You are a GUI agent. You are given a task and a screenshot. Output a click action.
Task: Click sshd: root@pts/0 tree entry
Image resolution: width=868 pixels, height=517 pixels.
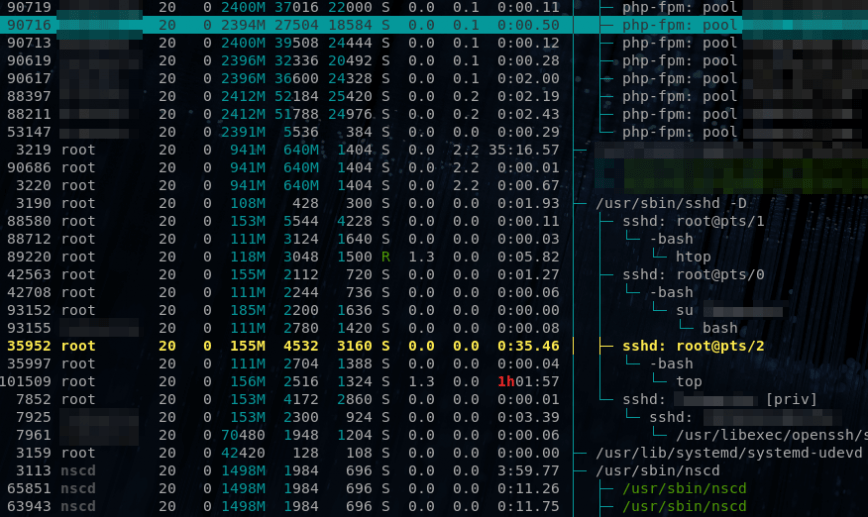click(x=693, y=275)
